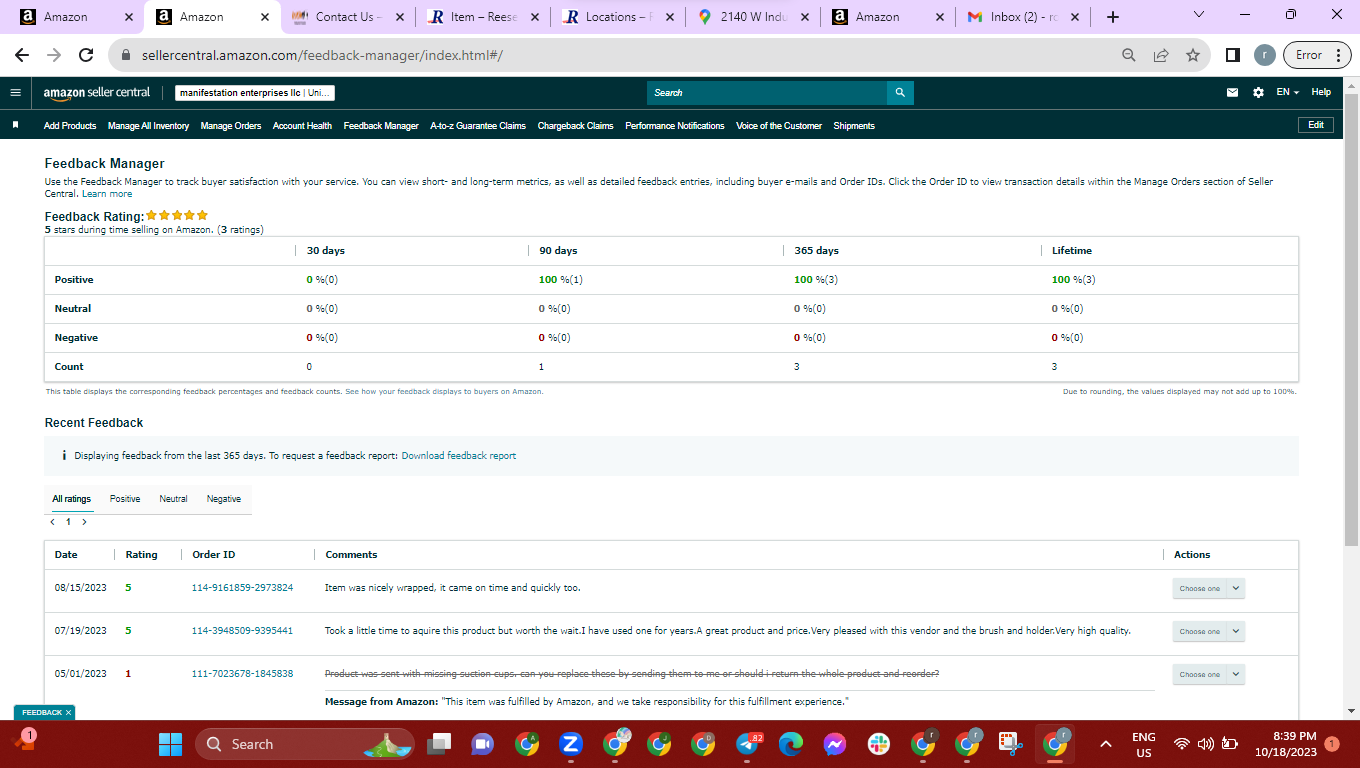Open the Chrome side panel icon
Image resolution: width=1360 pixels, height=768 pixels.
coord(1233,55)
